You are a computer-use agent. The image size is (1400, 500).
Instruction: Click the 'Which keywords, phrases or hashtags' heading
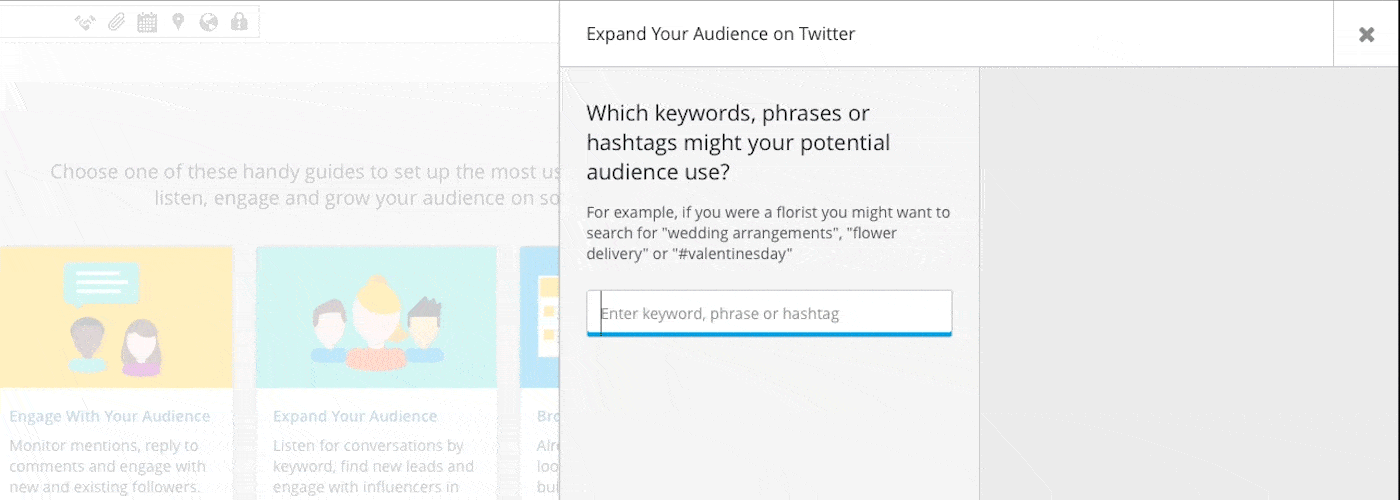coord(738,142)
